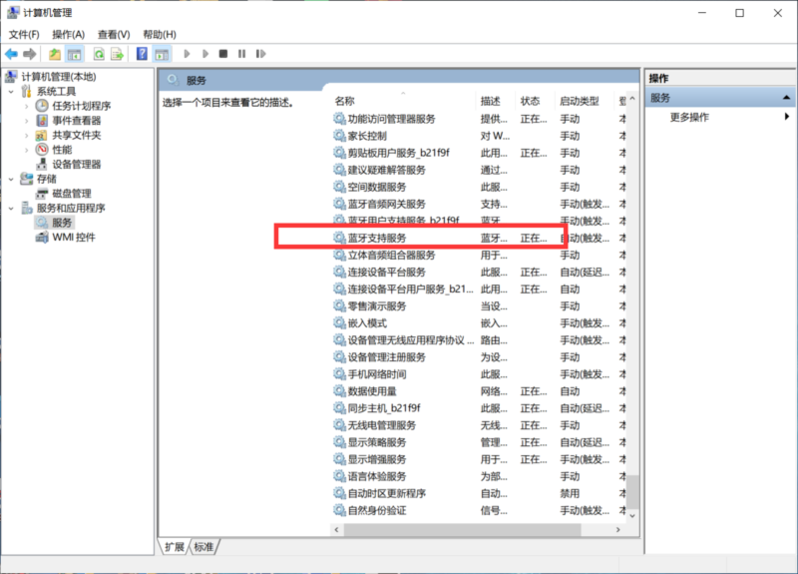
Task: Select the 家长控制 service entry
Action: tap(366, 135)
